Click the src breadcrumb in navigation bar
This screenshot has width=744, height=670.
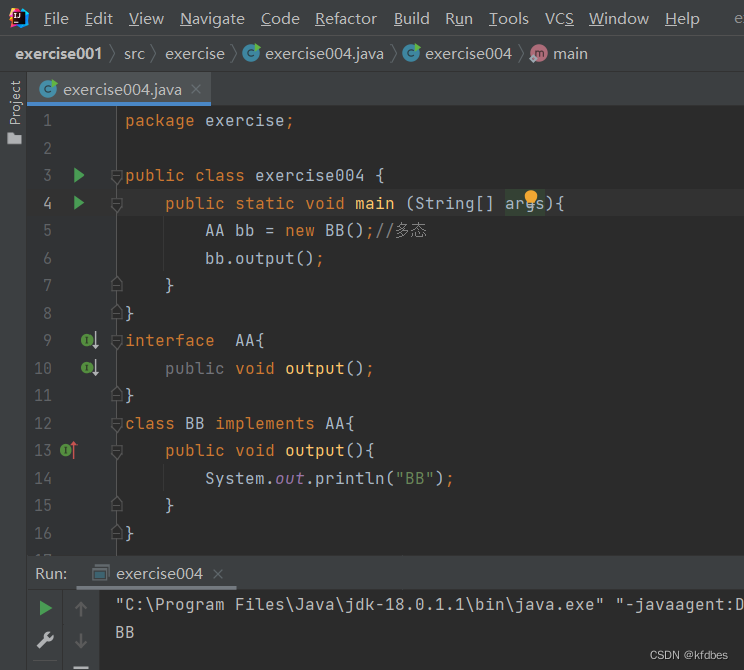pyautogui.click(x=134, y=54)
